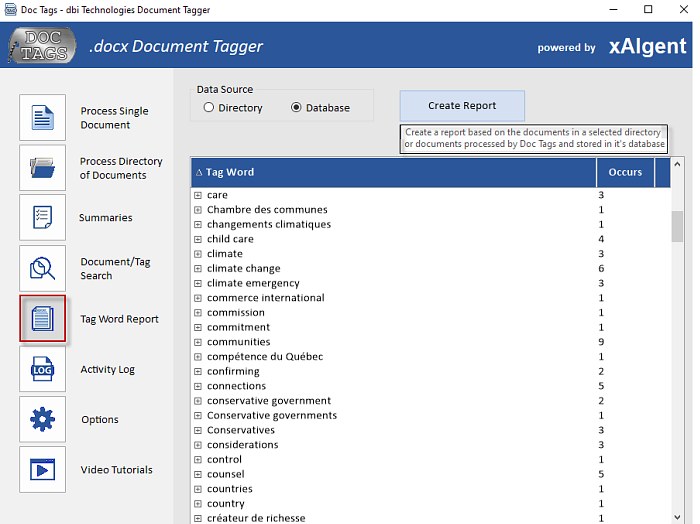Click the app icon in the title bar
Viewport: 700px width, 524px height.
coord(10,9)
